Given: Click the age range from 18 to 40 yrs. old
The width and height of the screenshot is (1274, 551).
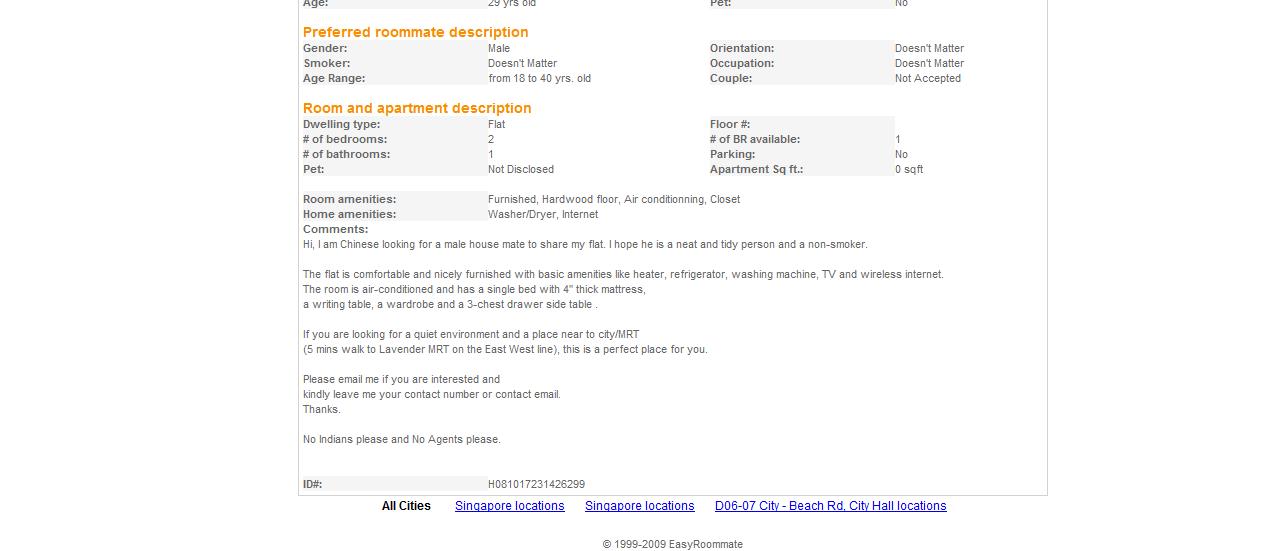Looking at the screenshot, I should coord(539,78).
